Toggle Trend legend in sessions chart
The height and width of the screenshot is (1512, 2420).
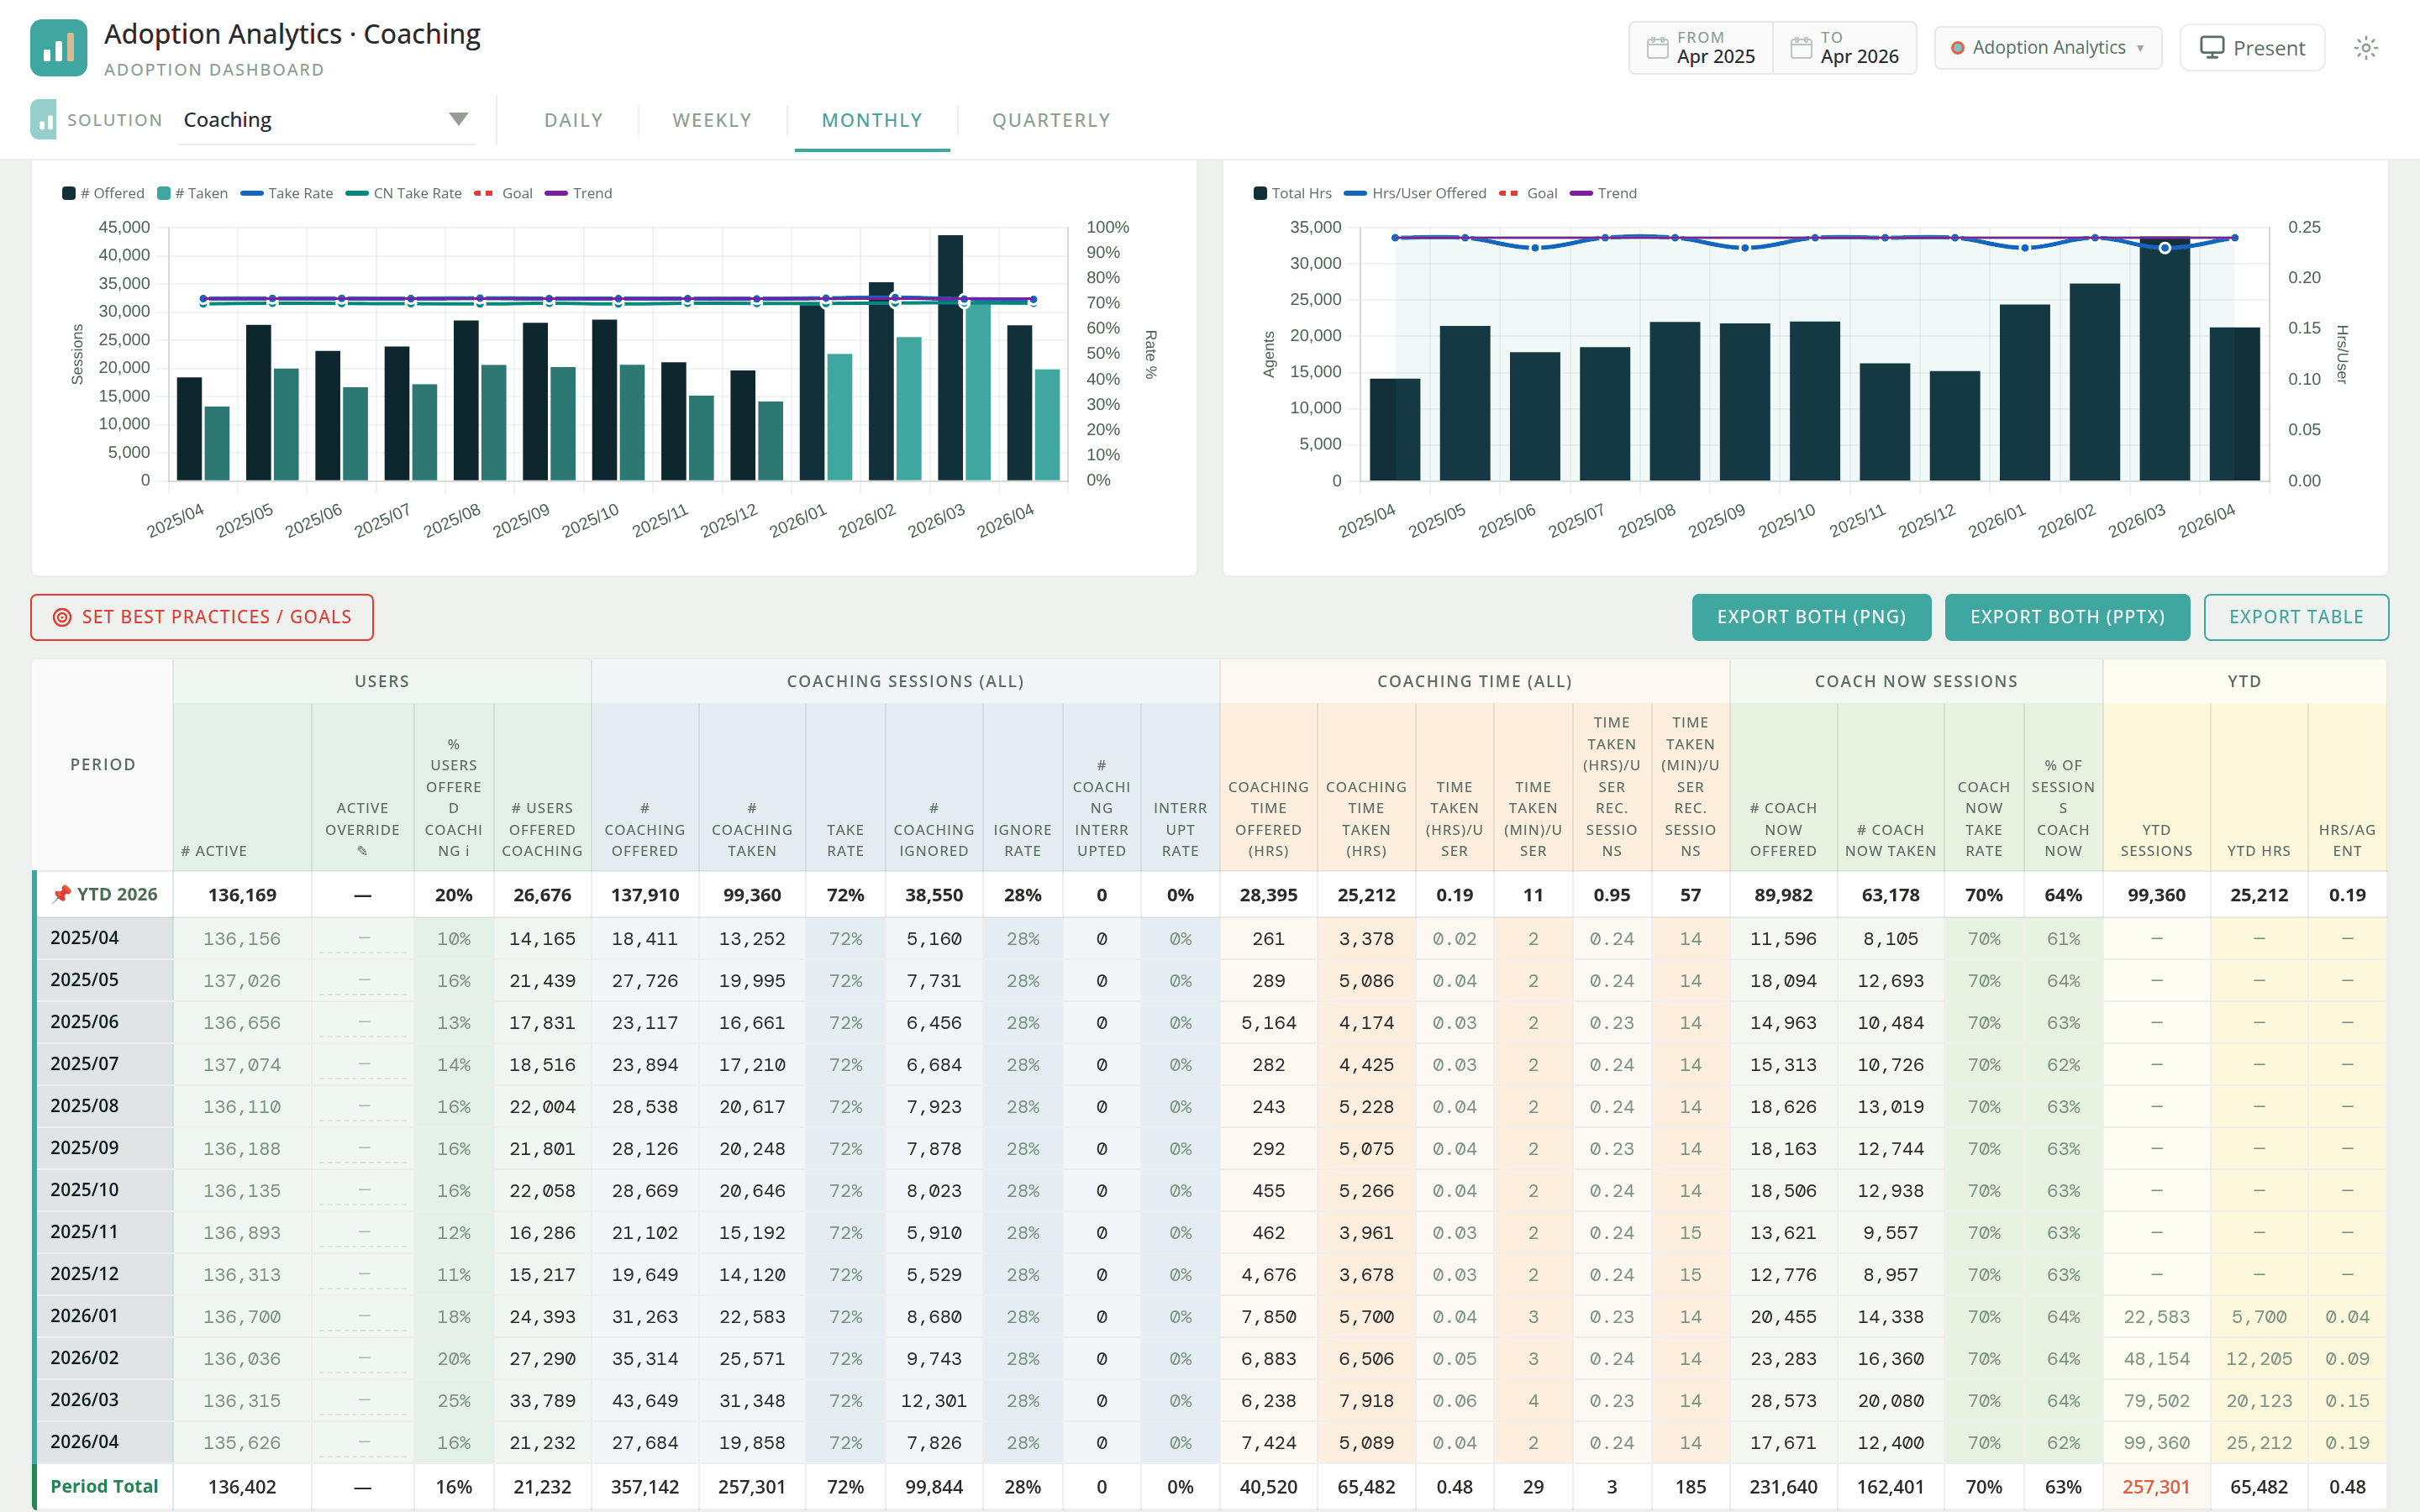(579, 193)
